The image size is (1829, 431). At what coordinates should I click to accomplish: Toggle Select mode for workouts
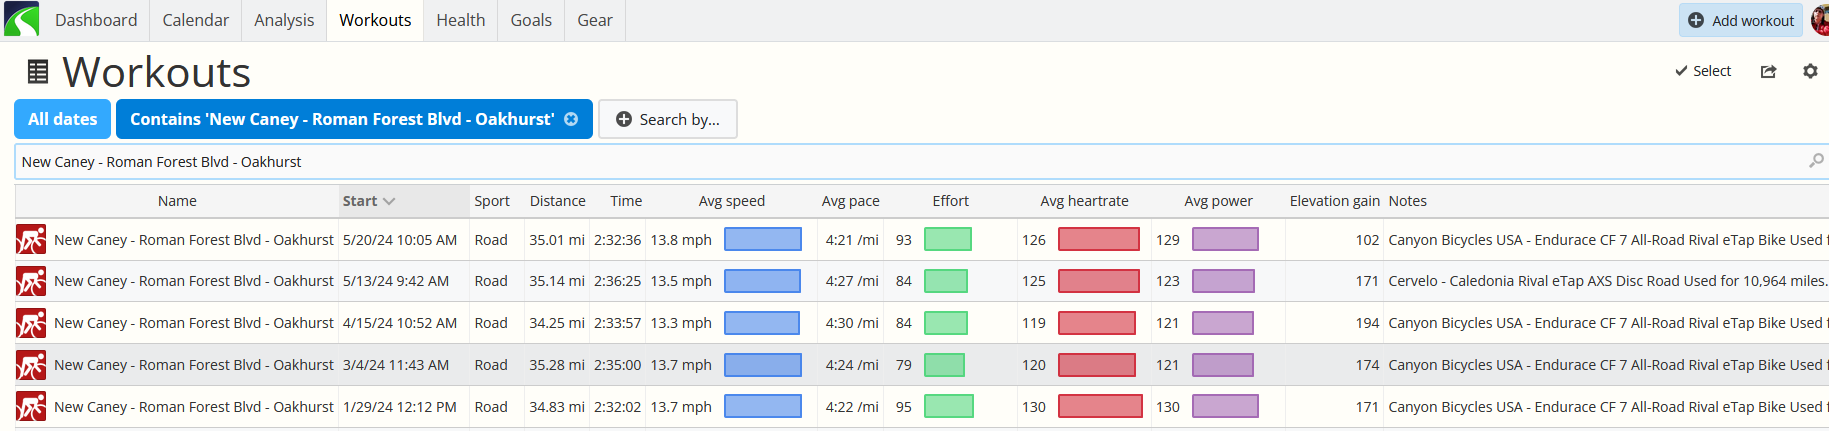pos(1703,71)
